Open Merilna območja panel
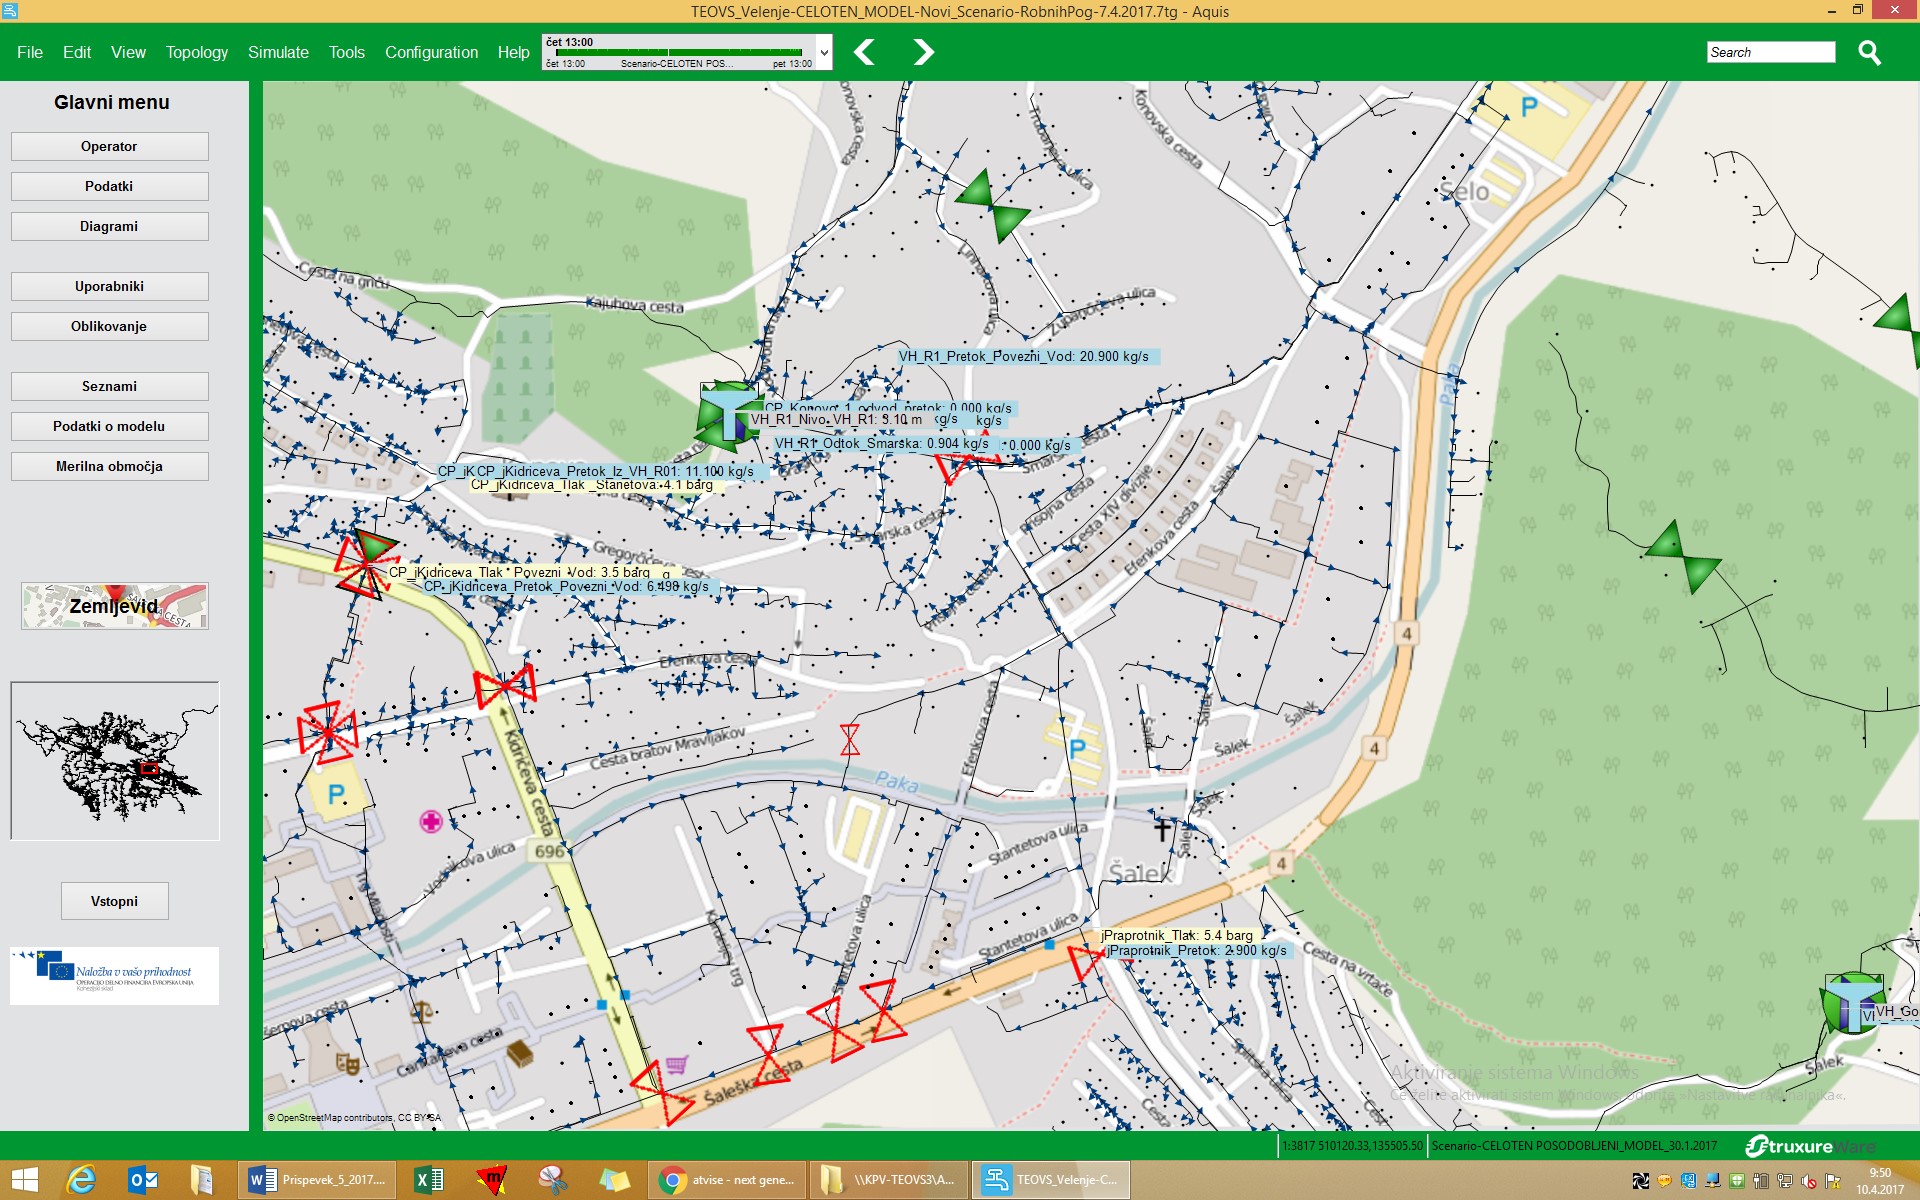This screenshot has width=1920, height=1200. pyautogui.click(x=109, y=466)
